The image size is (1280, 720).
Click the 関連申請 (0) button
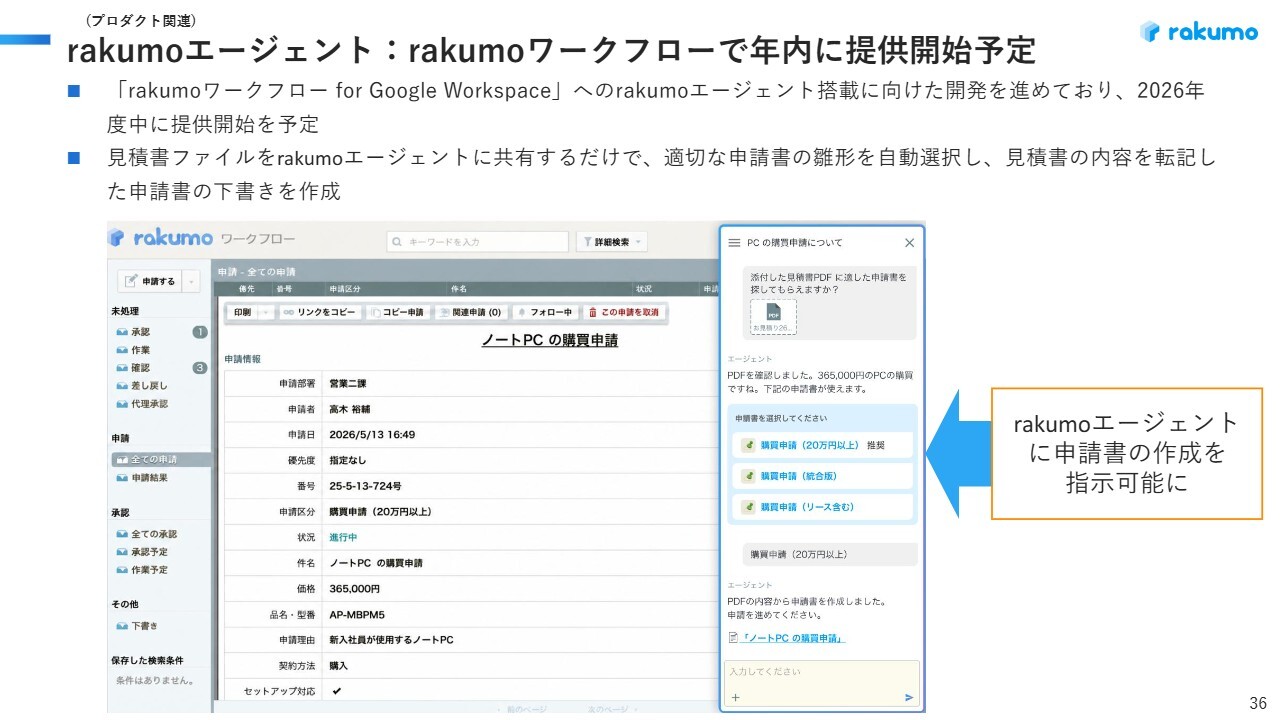(x=470, y=312)
